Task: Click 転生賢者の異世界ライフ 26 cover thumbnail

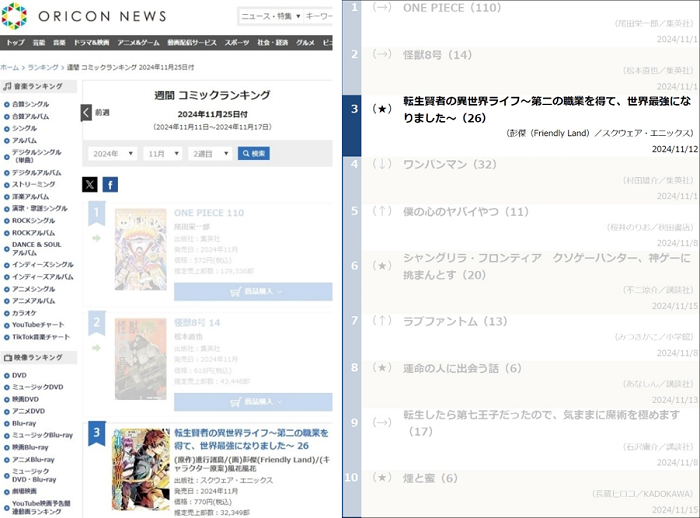Action: click(141, 469)
